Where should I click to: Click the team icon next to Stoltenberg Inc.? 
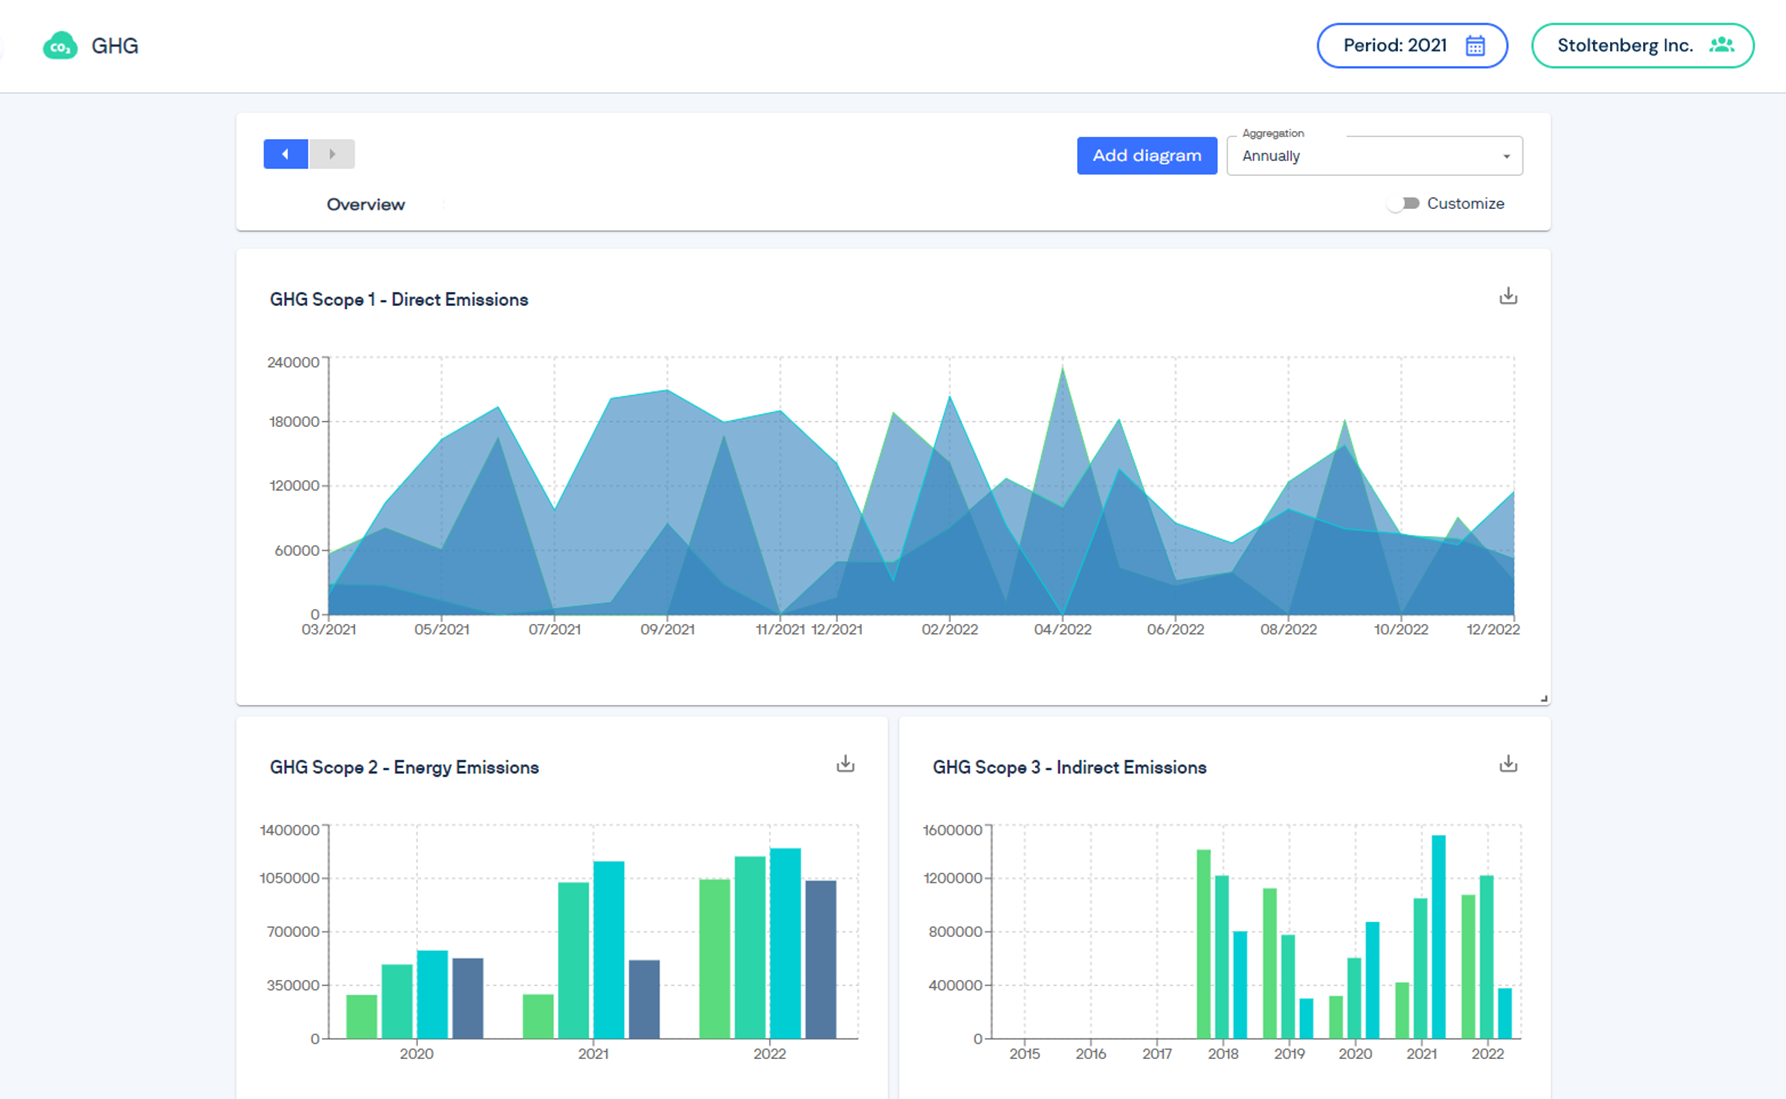pyautogui.click(x=1723, y=45)
